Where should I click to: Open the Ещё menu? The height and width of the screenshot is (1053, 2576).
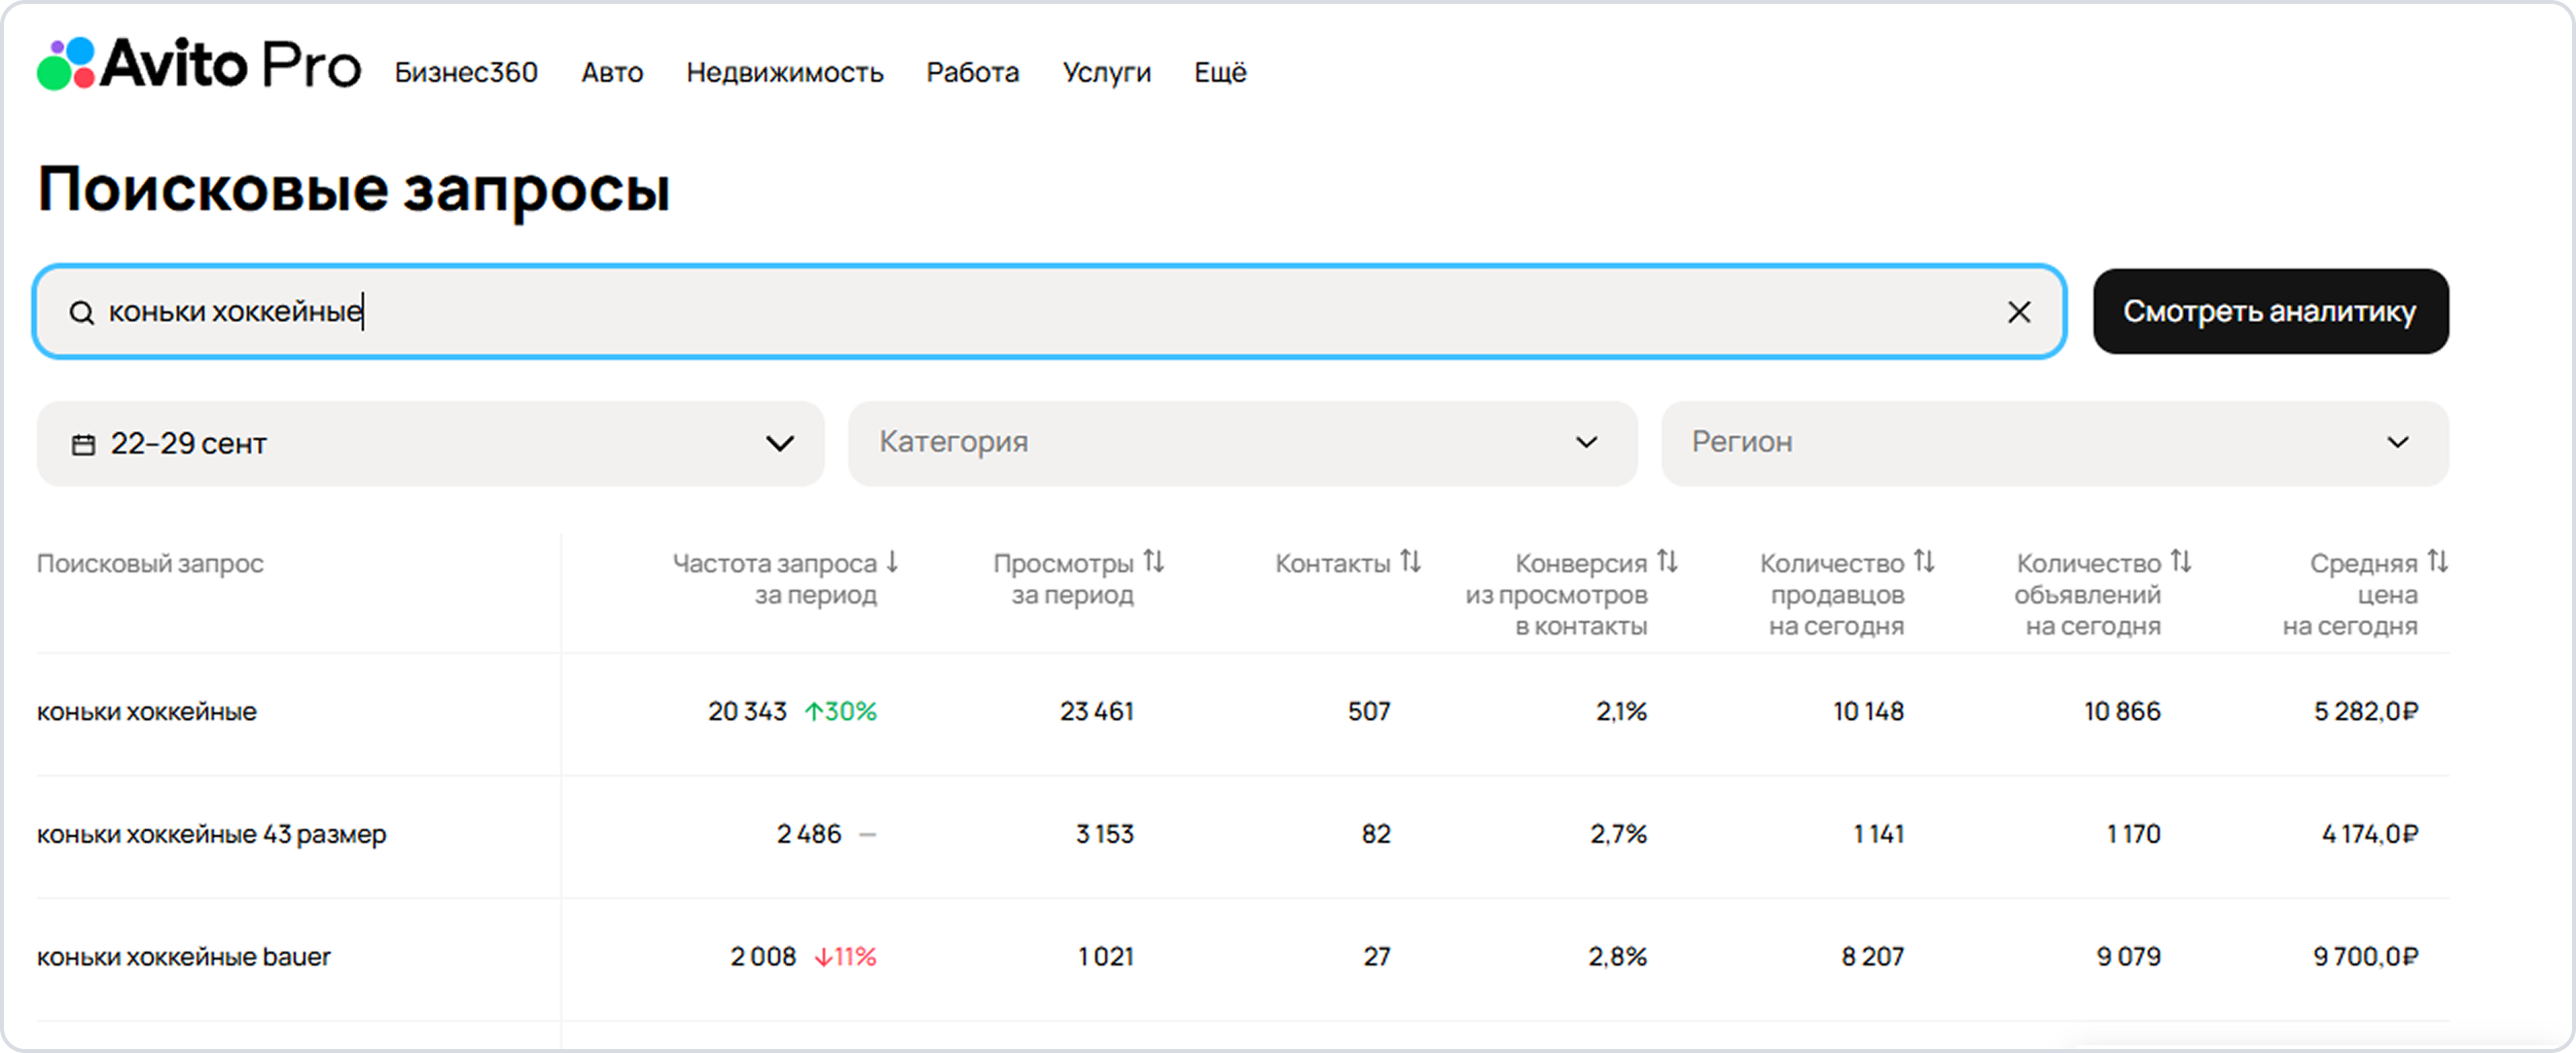click(x=1220, y=73)
